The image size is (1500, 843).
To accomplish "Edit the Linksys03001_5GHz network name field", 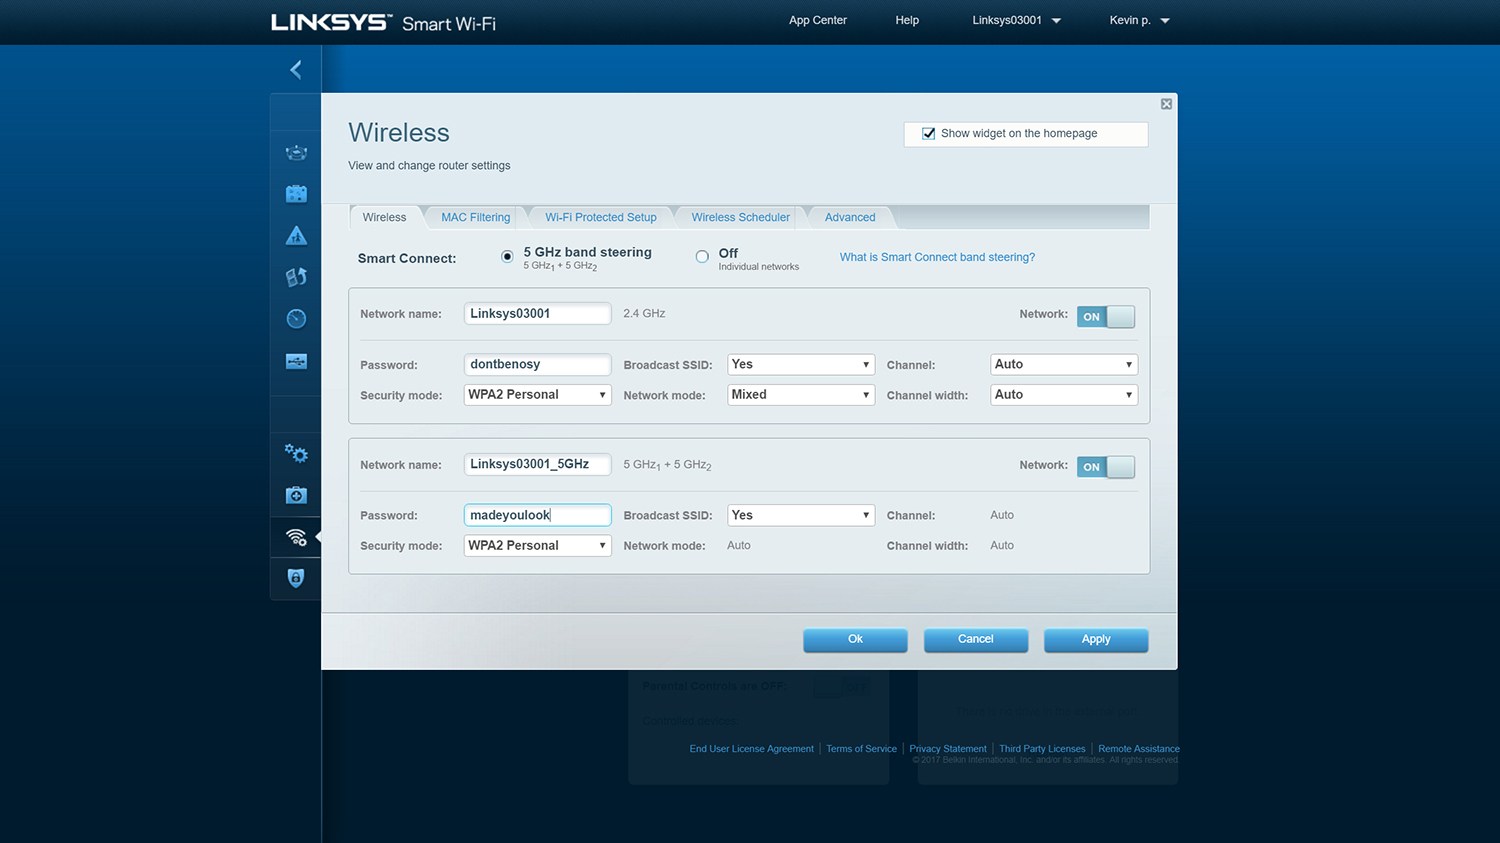I will point(538,465).
